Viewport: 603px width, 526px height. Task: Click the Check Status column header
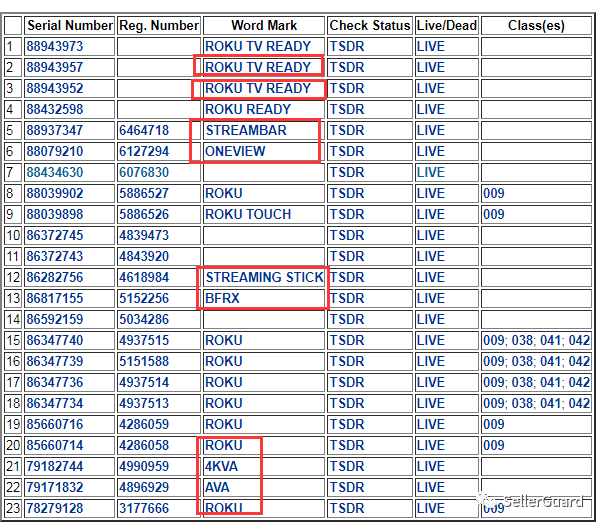pos(370,25)
